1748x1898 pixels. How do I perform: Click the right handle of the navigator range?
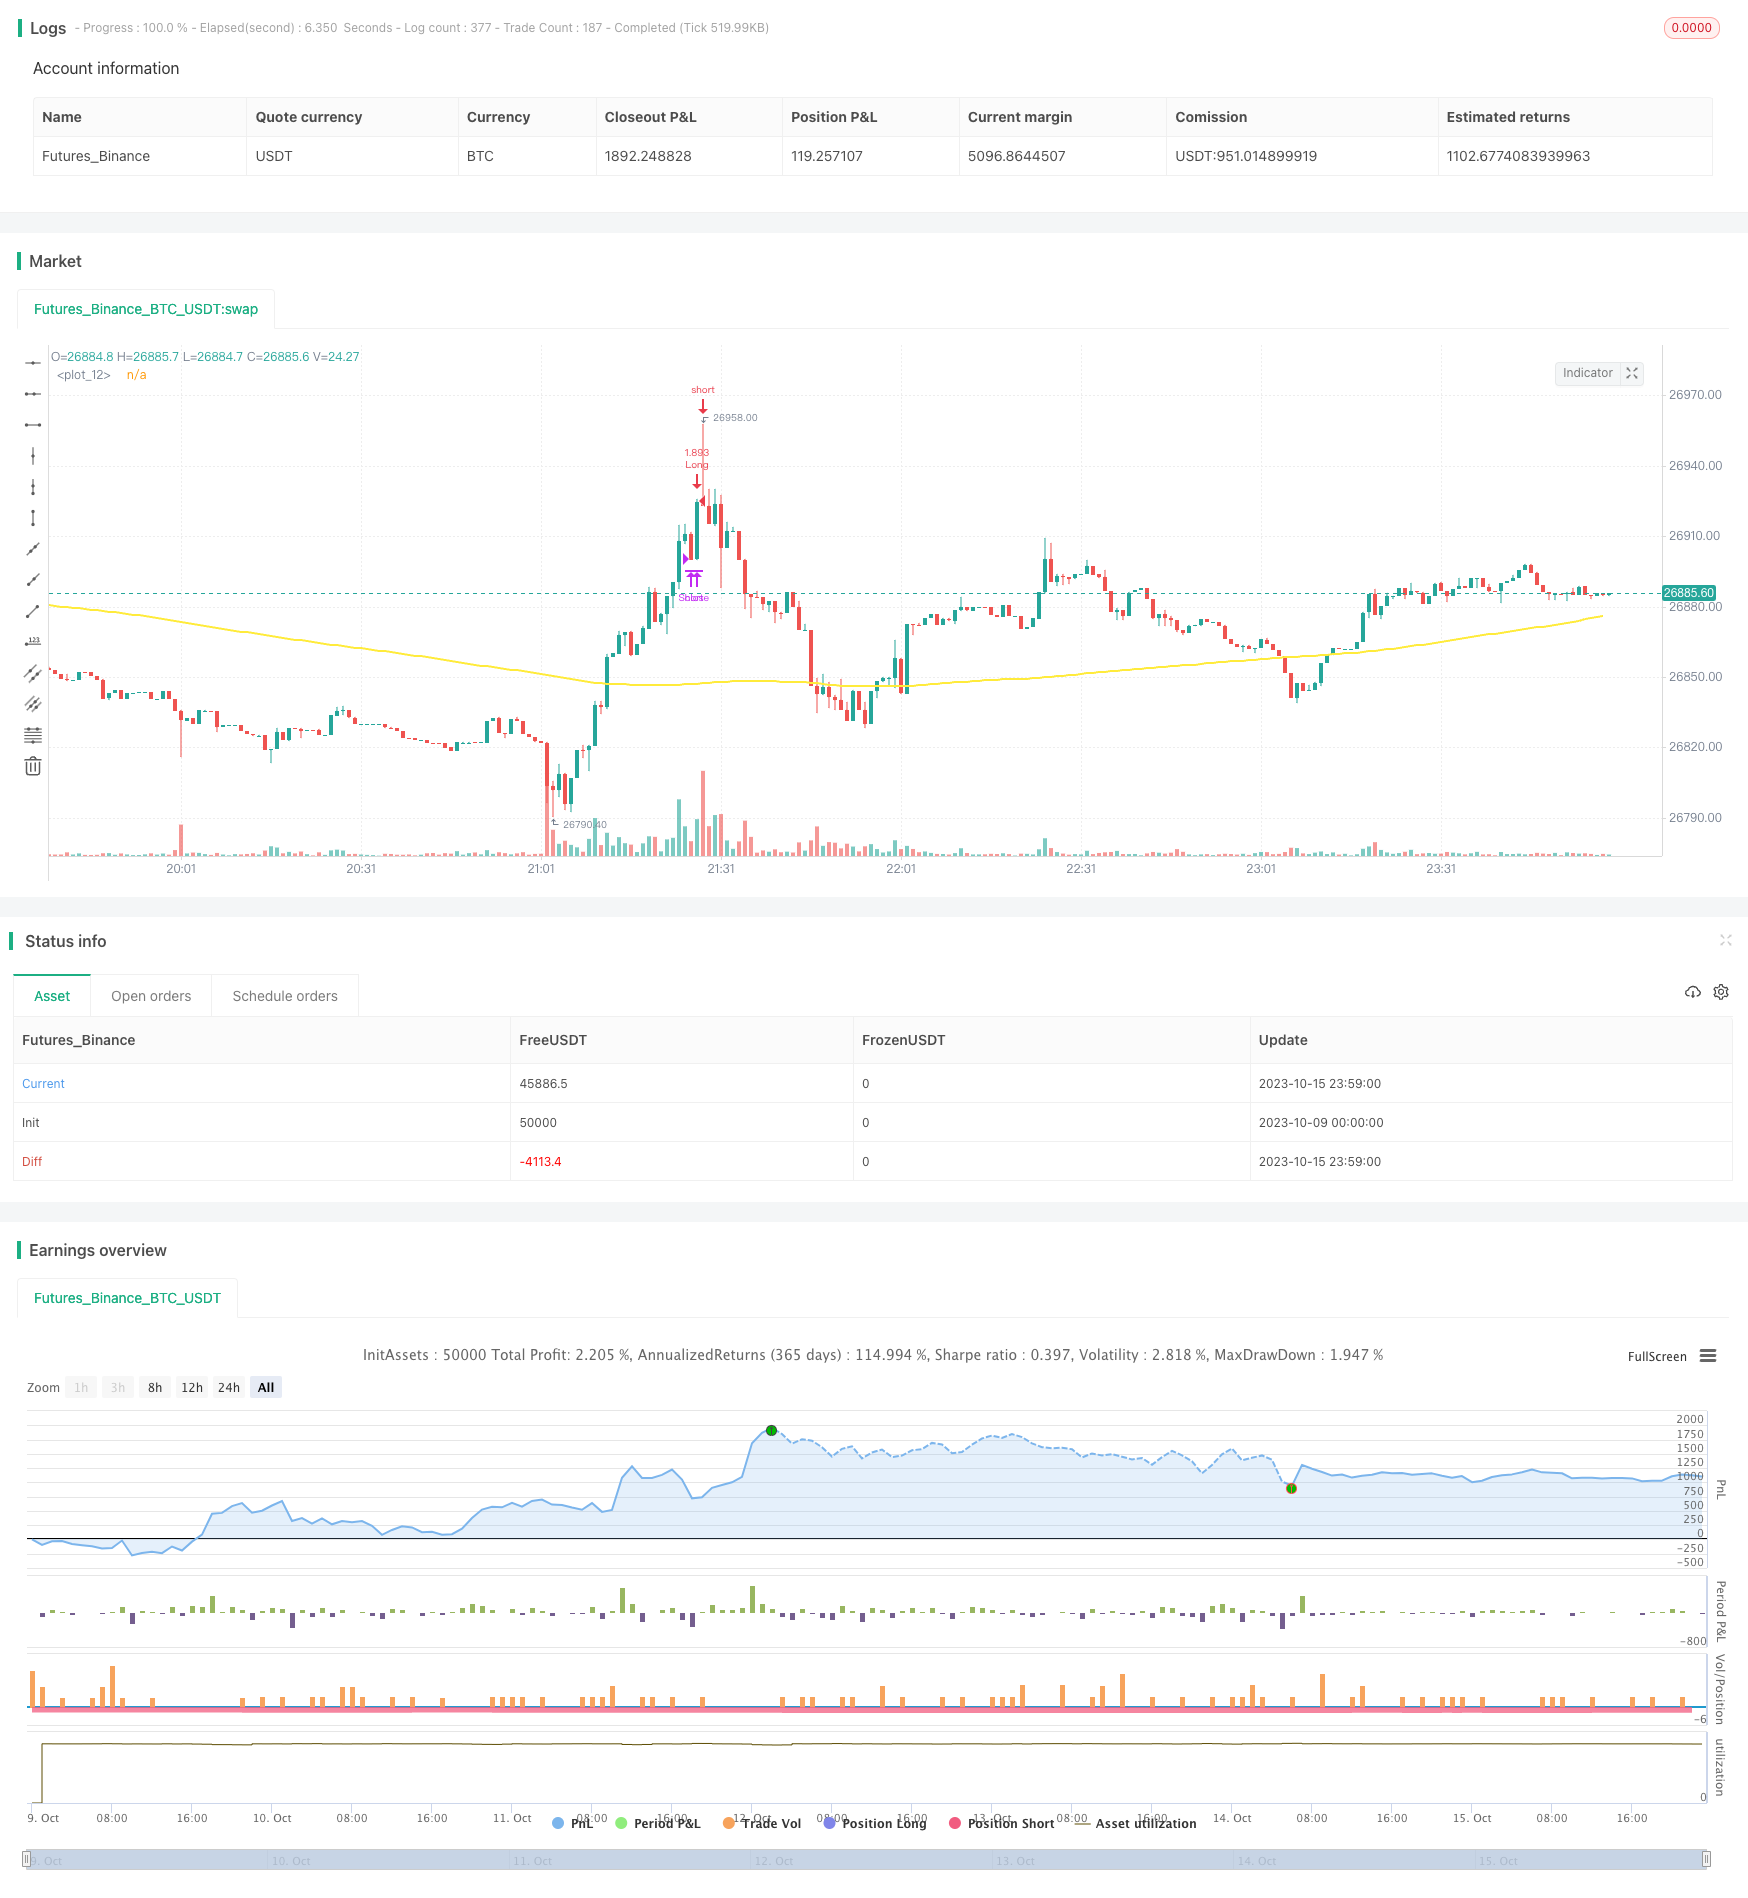(1706, 1860)
